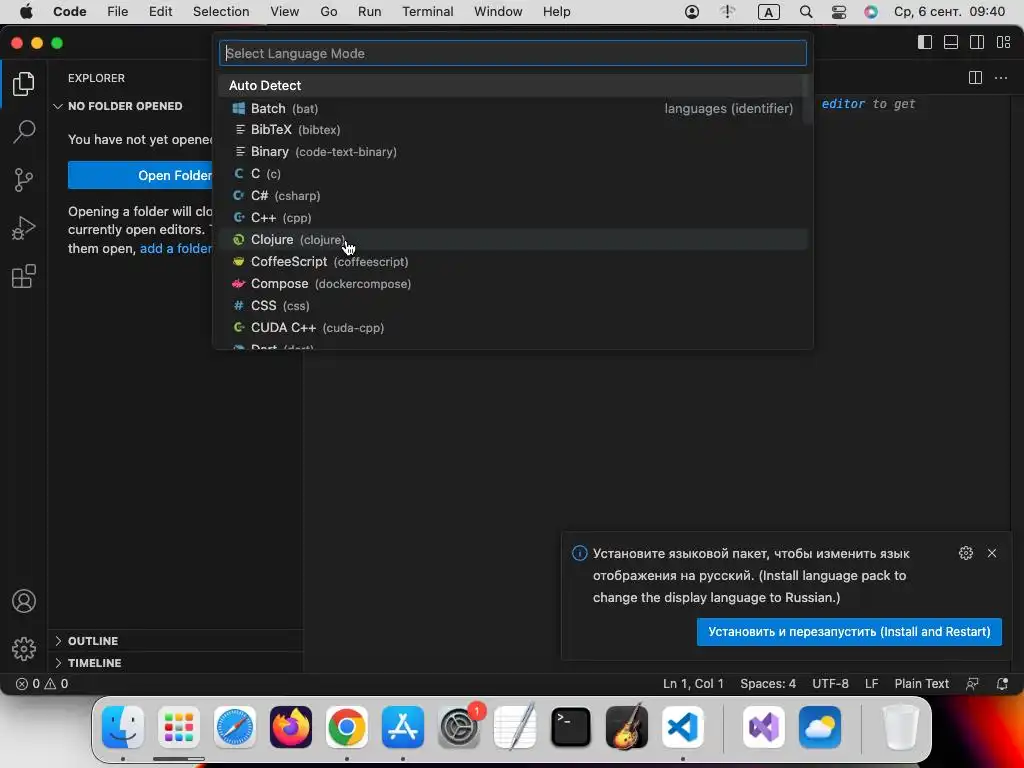Open the File menu
The image size is (1024, 768).
click(x=118, y=12)
